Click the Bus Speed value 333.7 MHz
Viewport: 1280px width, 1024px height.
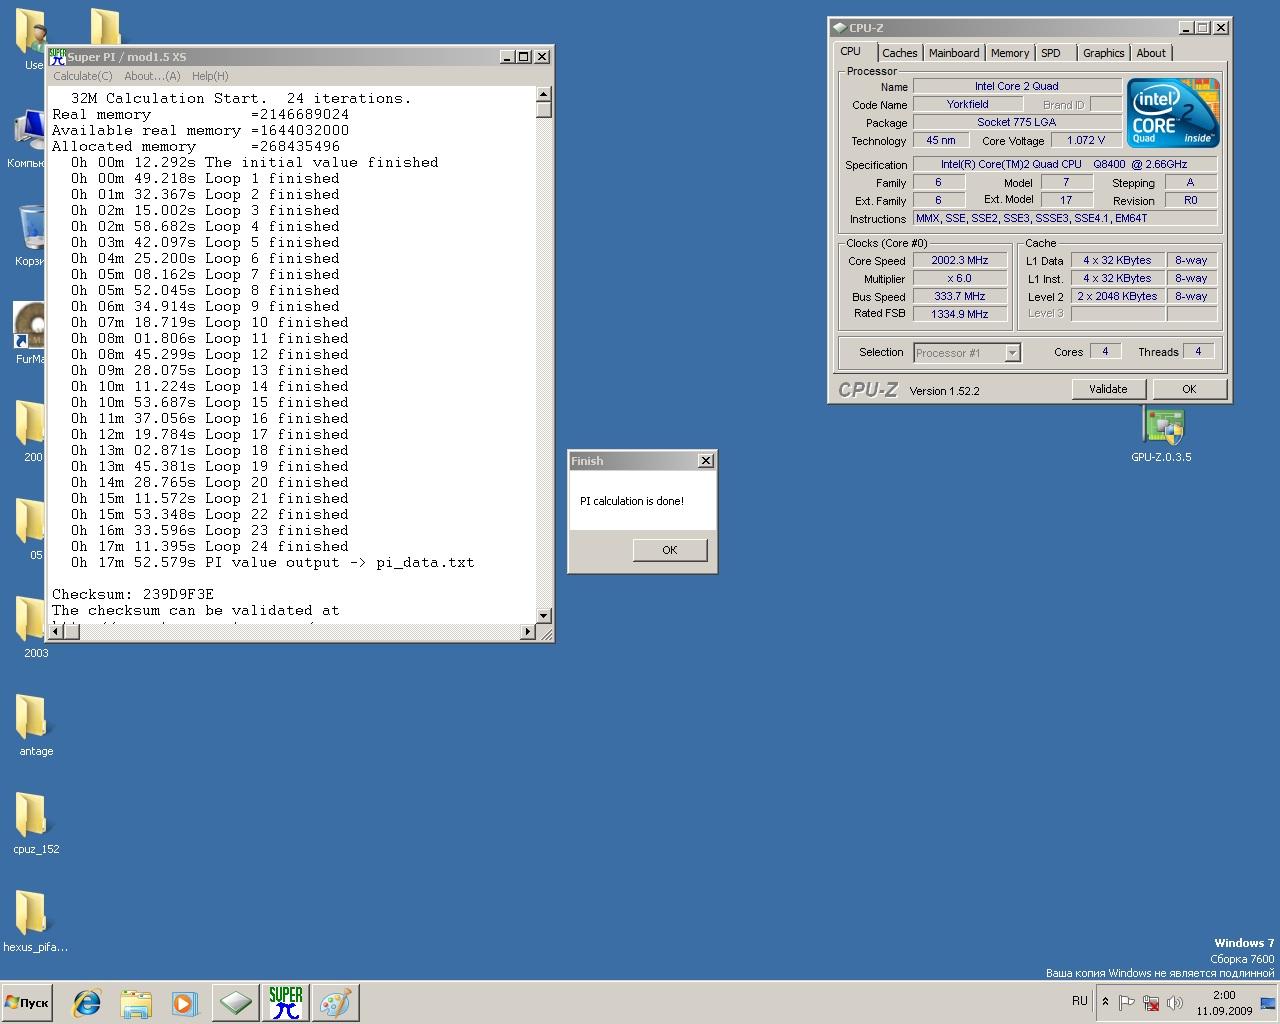(x=960, y=296)
